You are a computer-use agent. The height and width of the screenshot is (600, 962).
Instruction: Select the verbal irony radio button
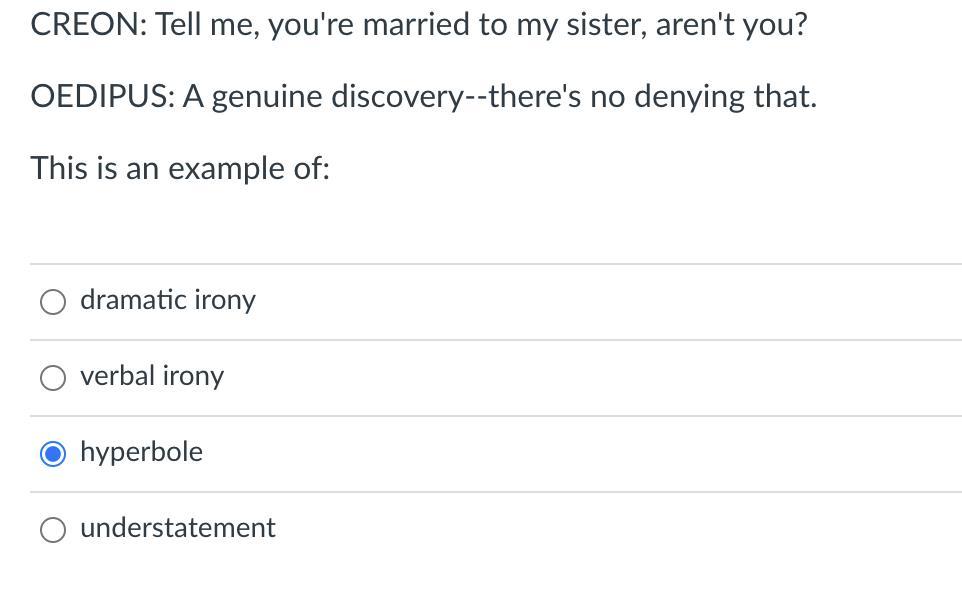[x=53, y=377]
